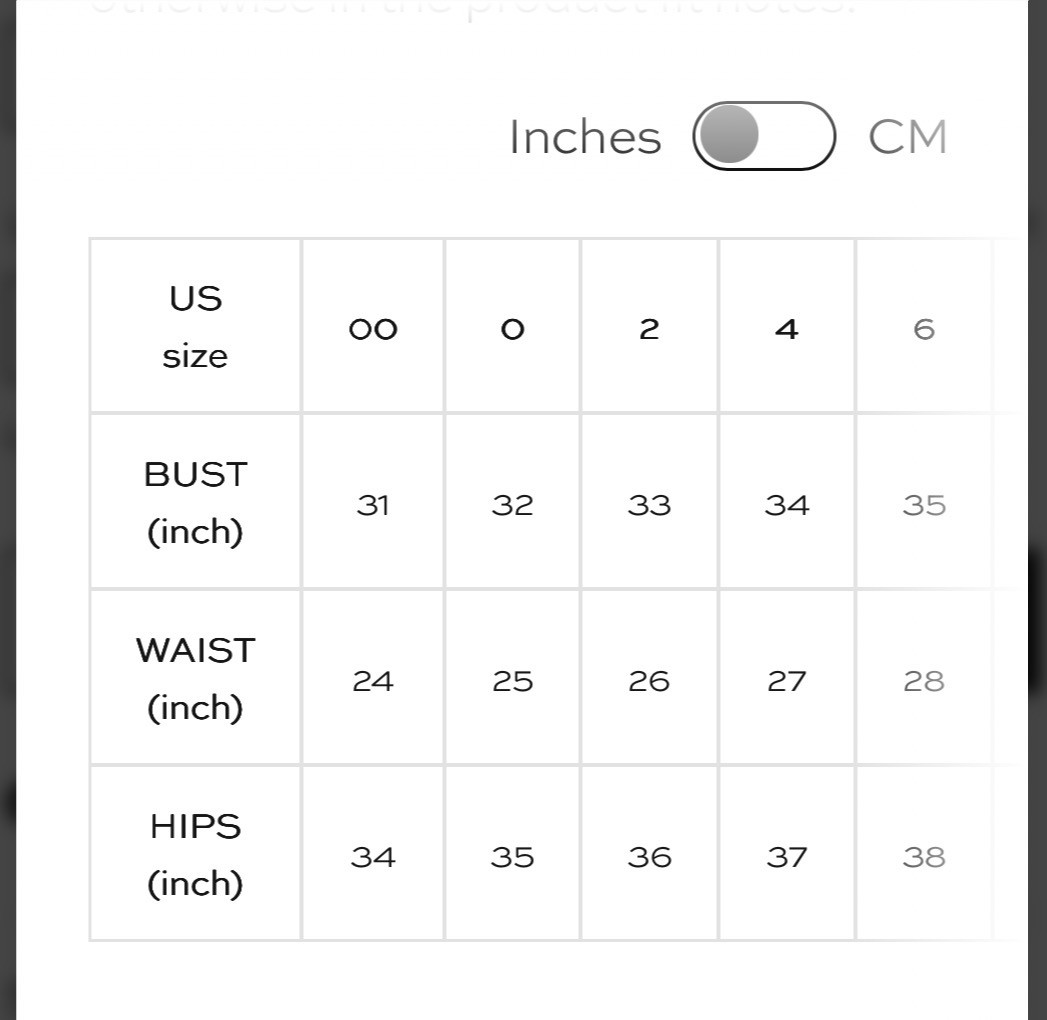Click the size 00 column header
The width and height of the screenshot is (1047, 1020).
point(373,329)
